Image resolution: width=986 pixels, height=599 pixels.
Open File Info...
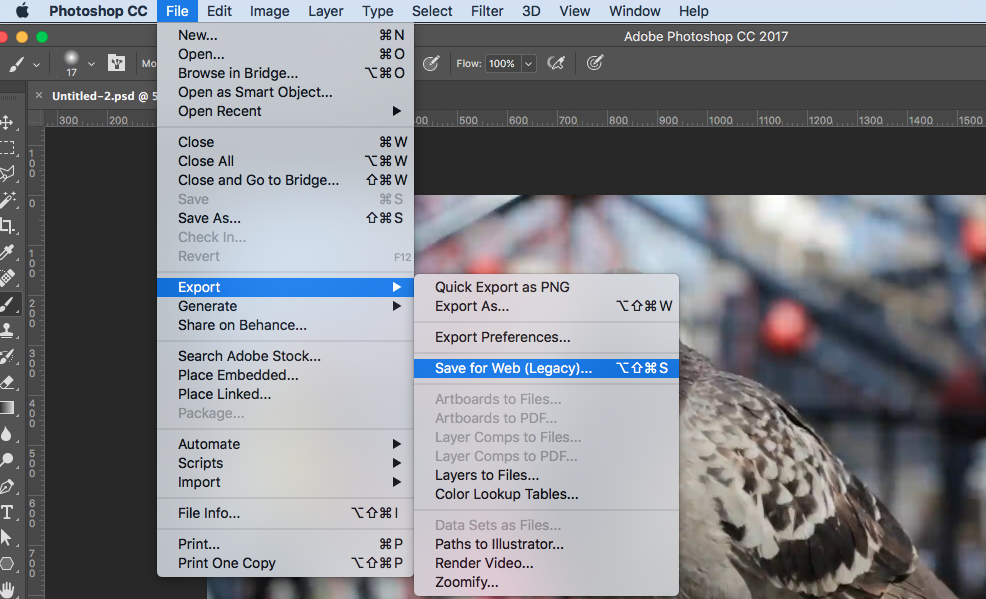(x=285, y=513)
